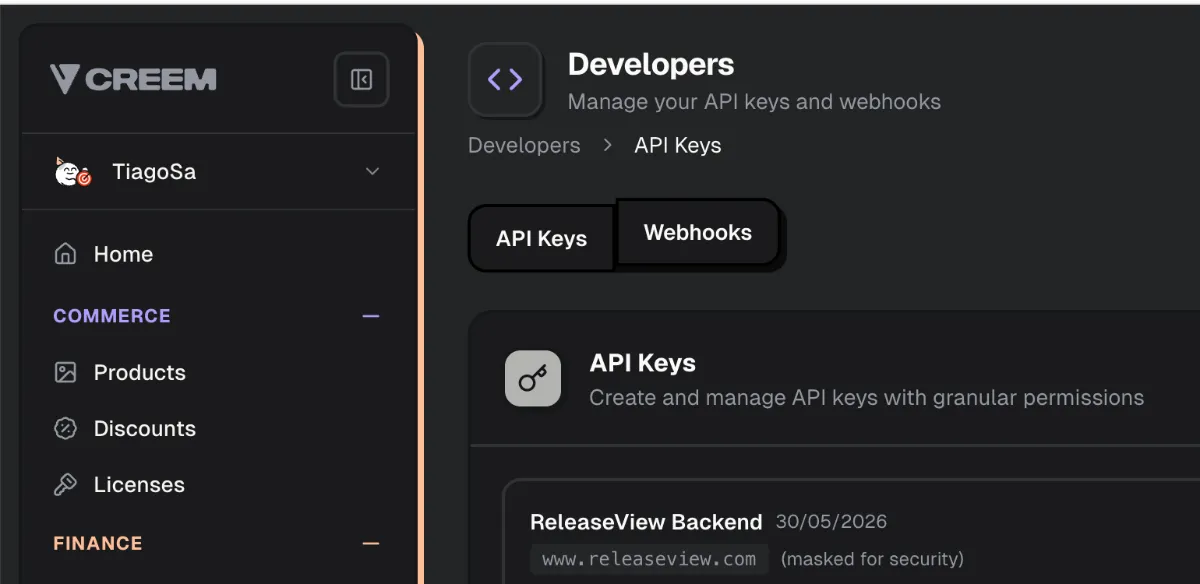The width and height of the screenshot is (1200, 584).
Task: Click the Finance section heading
Action: [x=98, y=544]
